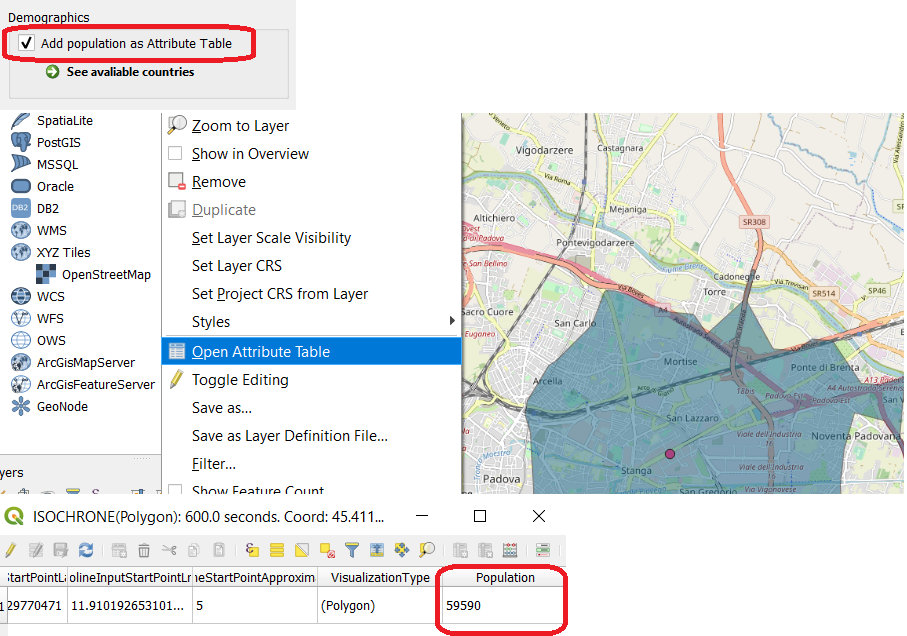Open Attribute Table from context menu

tap(312, 352)
